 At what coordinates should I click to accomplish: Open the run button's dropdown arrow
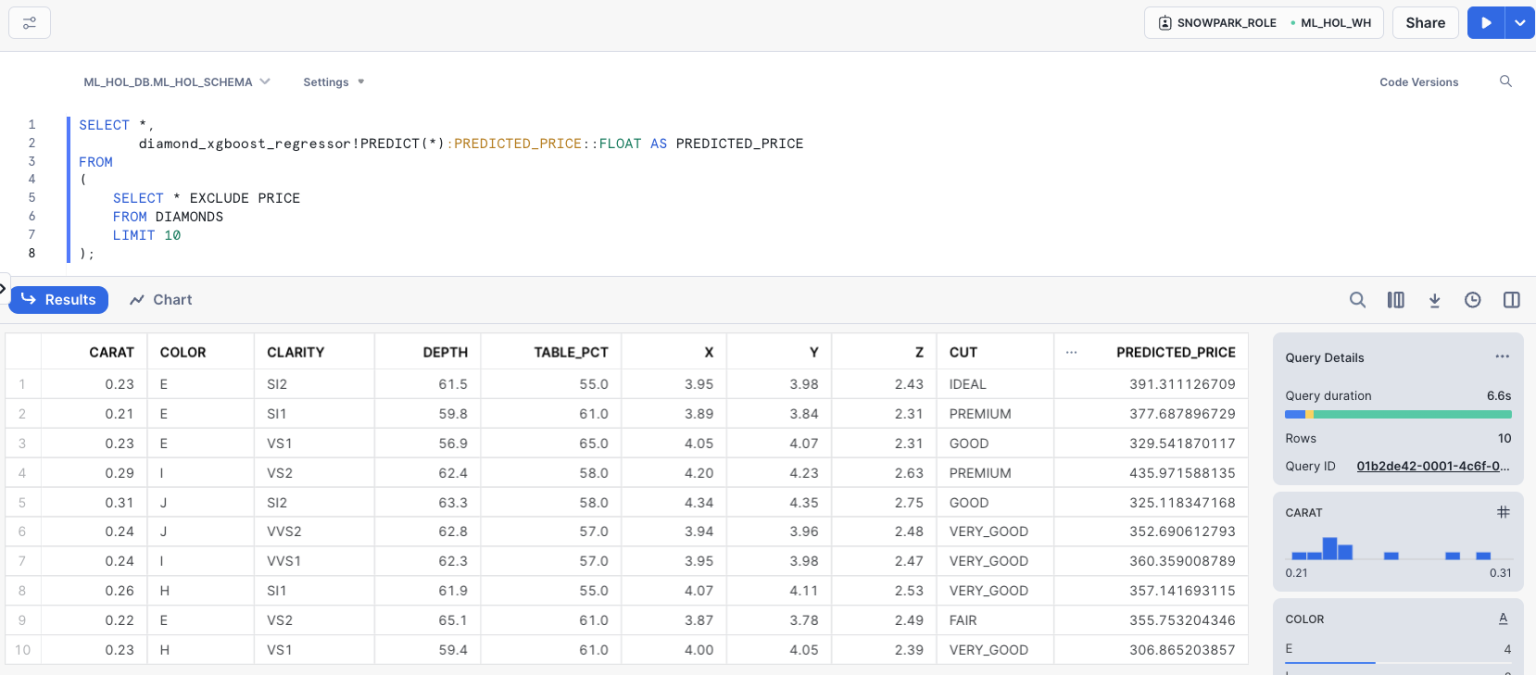point(1519,22)
